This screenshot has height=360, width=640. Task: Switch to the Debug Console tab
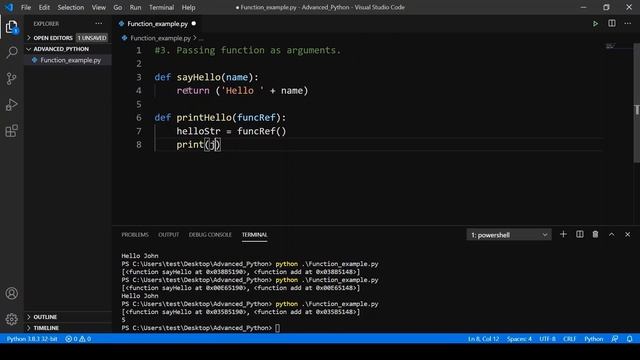click(210, 235)
